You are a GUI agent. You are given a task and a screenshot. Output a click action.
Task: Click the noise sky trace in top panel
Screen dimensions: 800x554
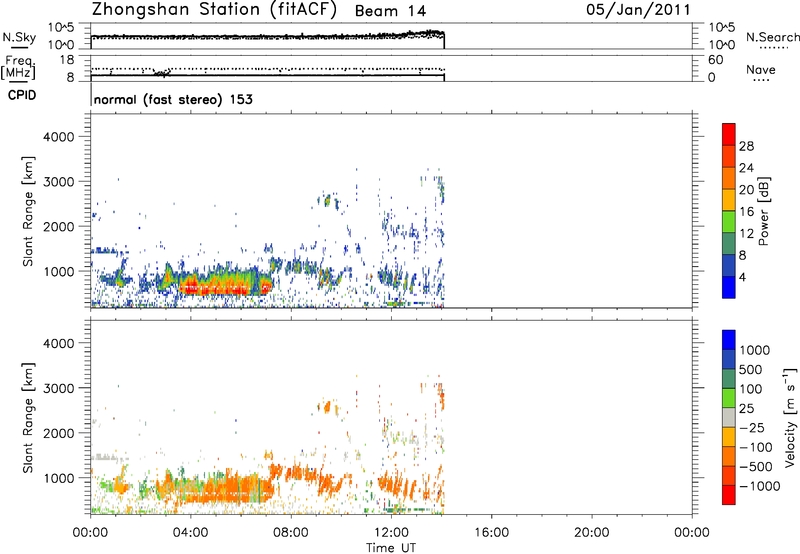[x=268, y=37]
